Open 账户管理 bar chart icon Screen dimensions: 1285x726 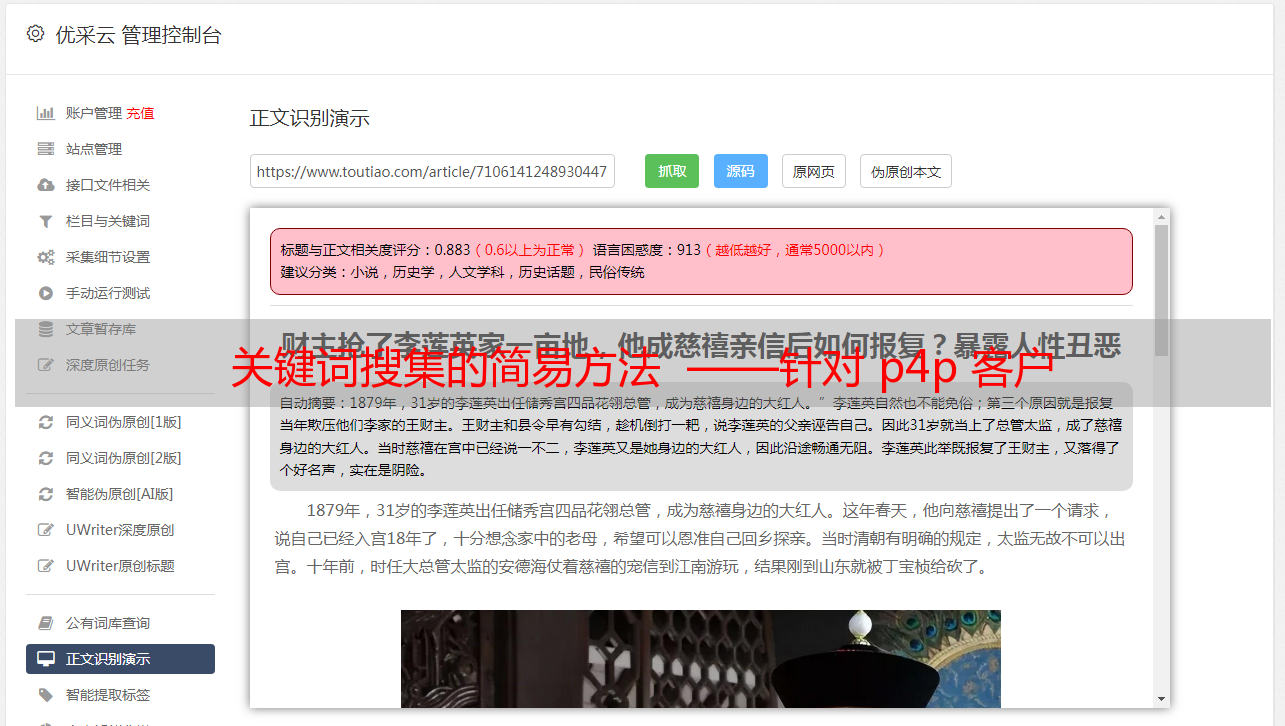[45, 113]
